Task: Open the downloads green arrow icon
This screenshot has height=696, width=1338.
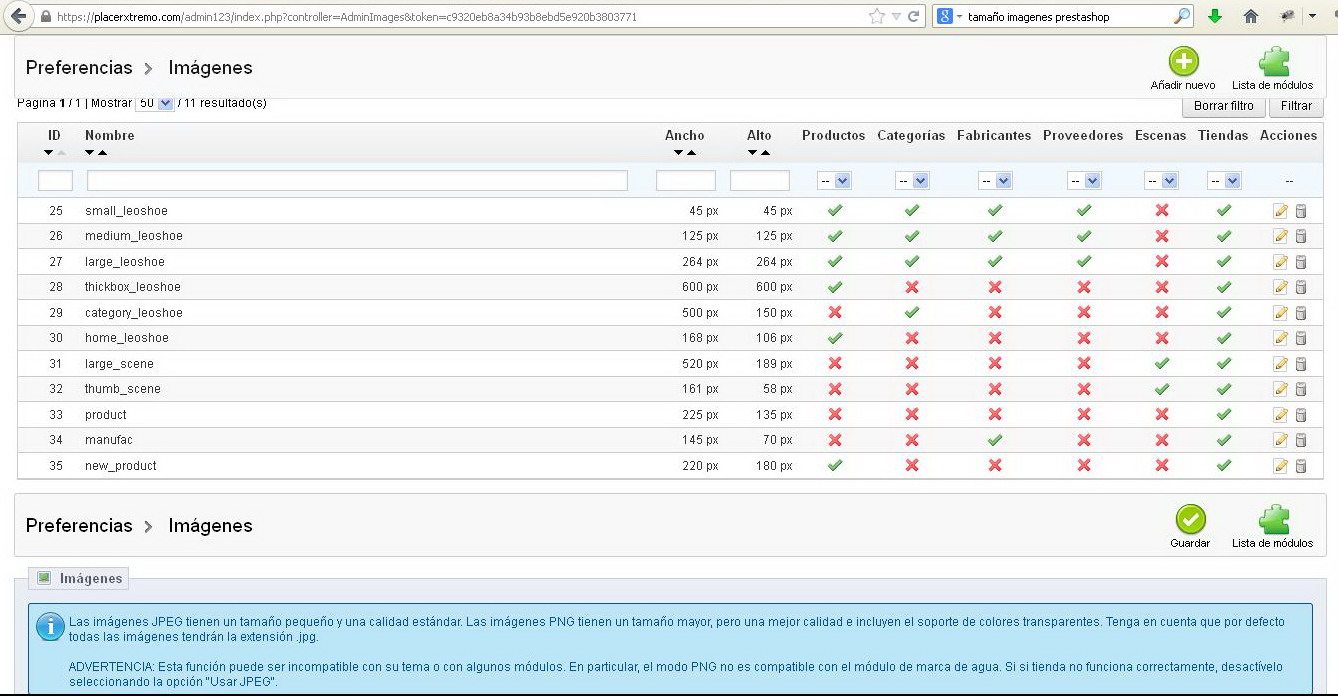Action: pos(1215,16)
